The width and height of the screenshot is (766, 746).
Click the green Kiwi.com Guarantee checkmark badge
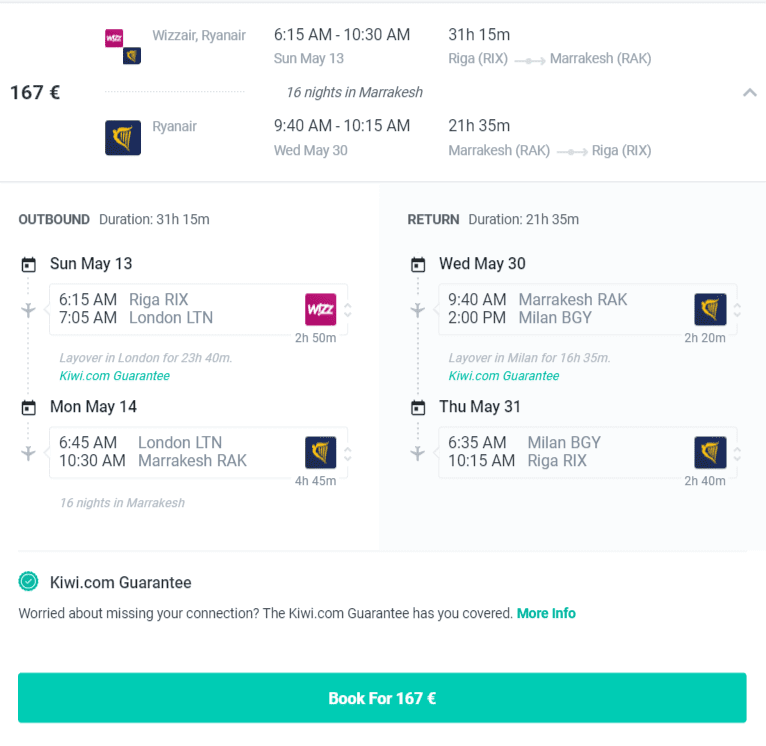[28, 581]
